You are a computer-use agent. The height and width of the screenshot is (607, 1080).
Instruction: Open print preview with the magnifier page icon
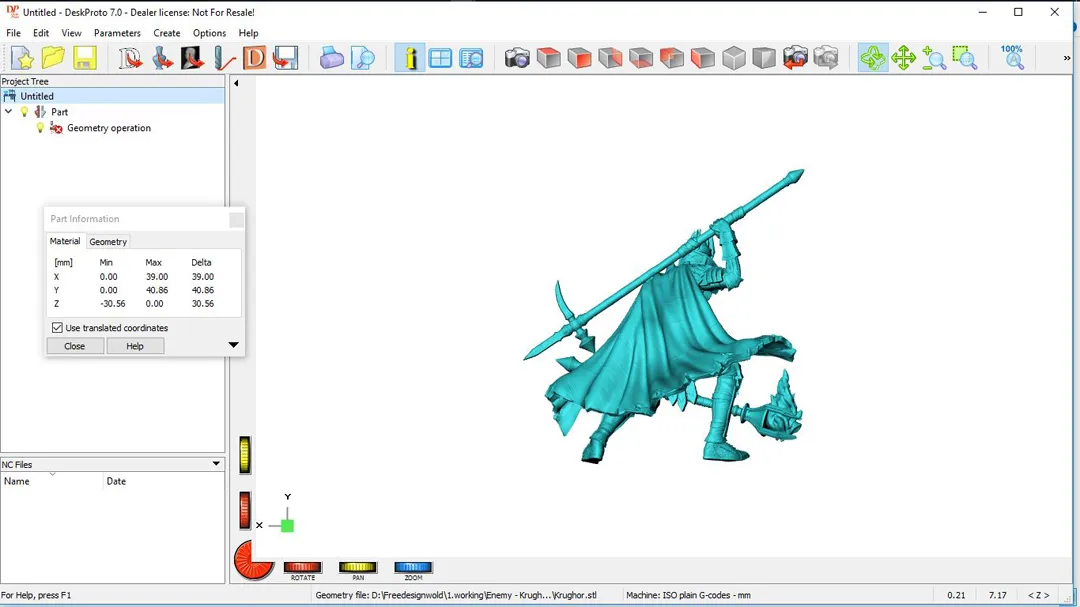point(362,58)
